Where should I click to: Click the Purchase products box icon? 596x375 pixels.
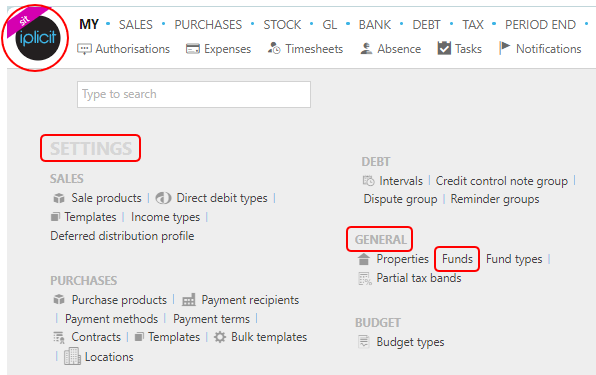click(59, 300)
